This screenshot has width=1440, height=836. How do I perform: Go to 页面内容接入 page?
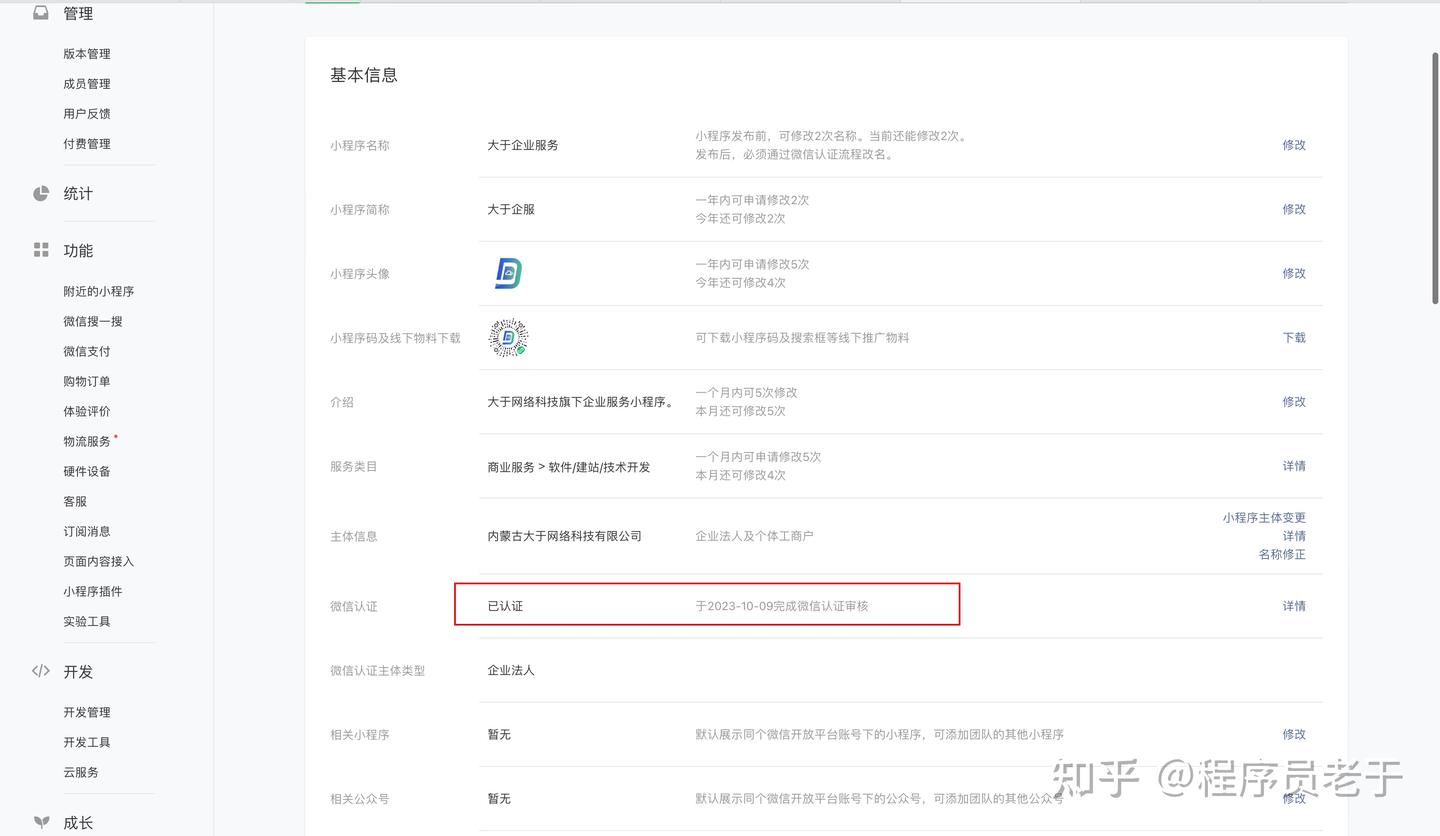tap(99, 562)
